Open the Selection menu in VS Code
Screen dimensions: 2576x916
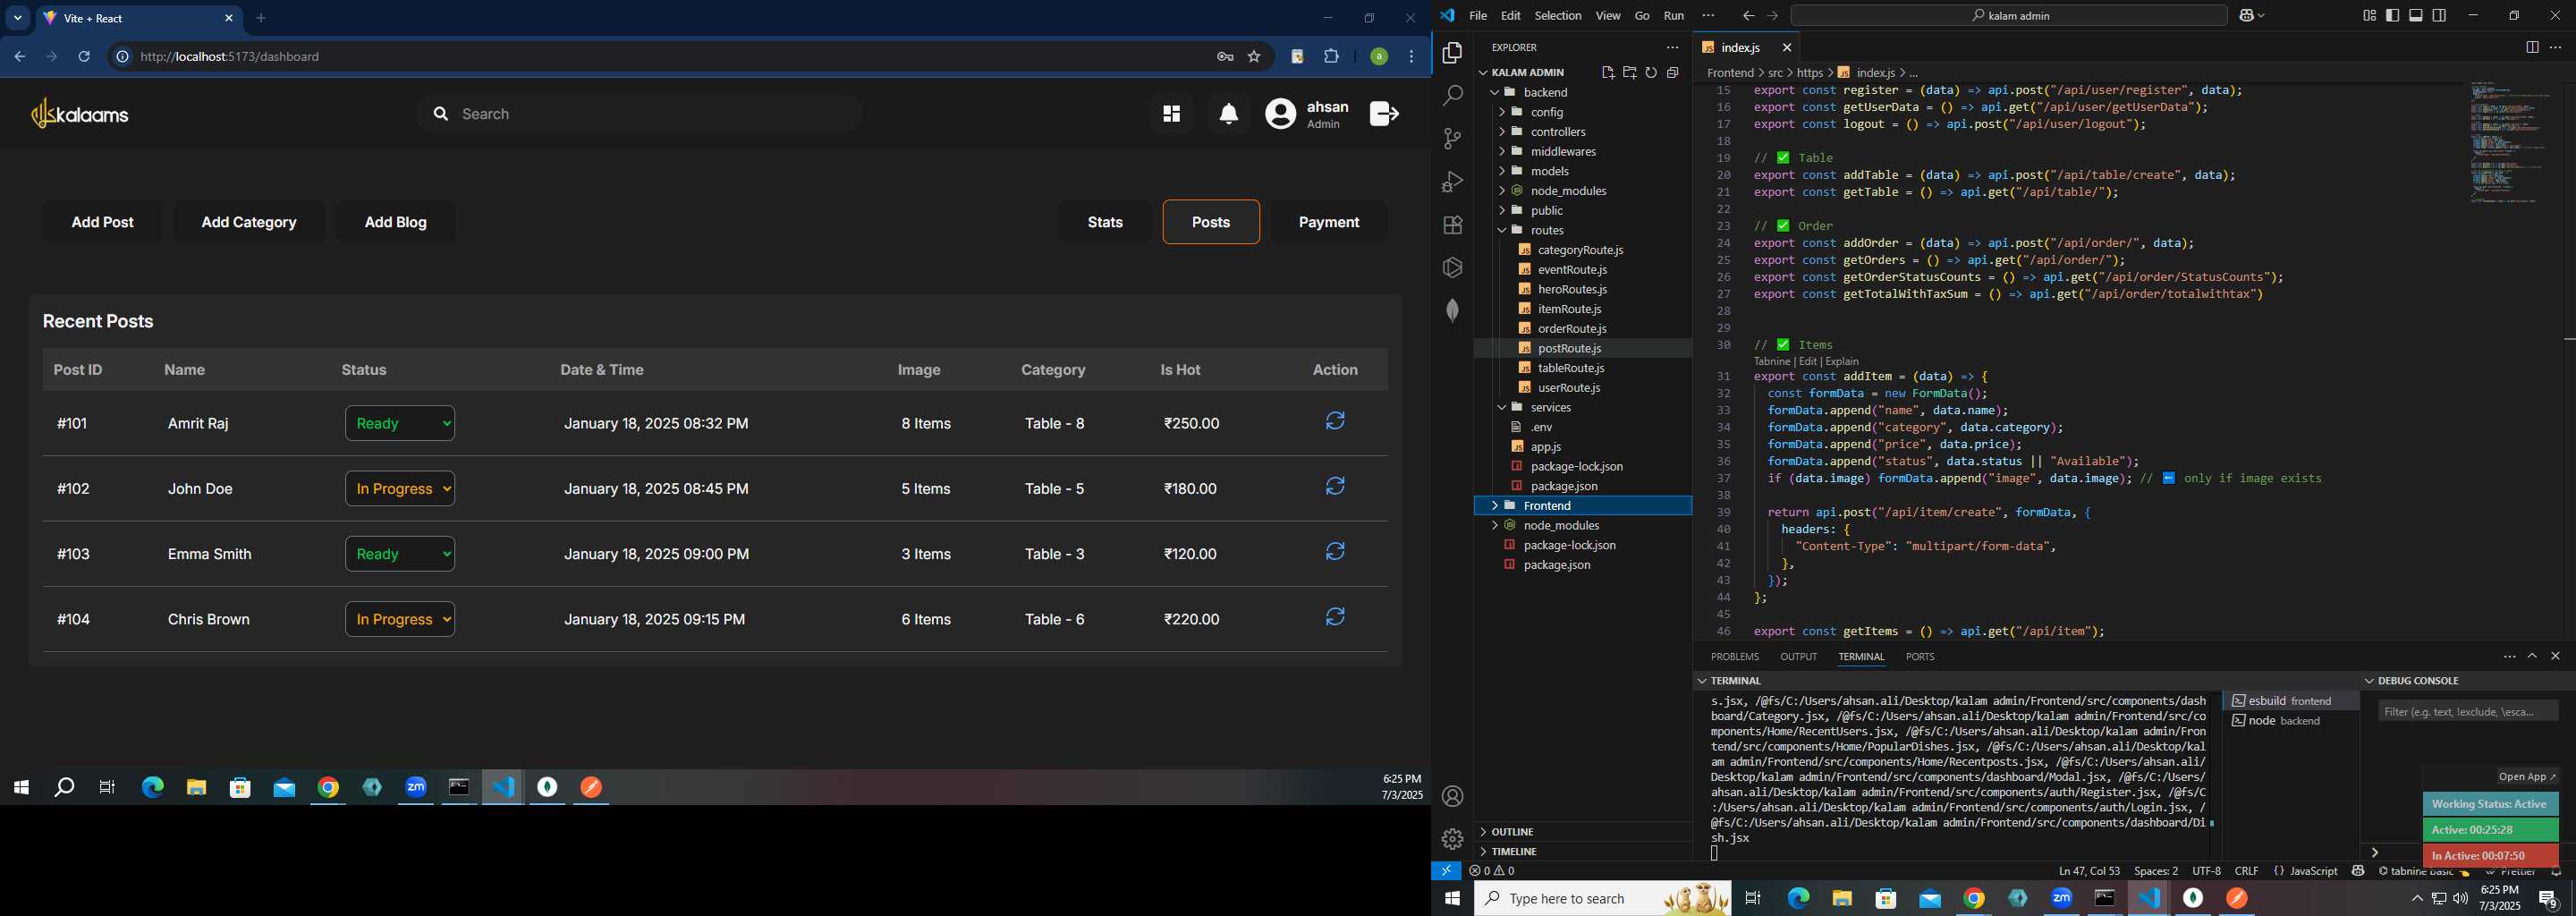(1558, 15)
